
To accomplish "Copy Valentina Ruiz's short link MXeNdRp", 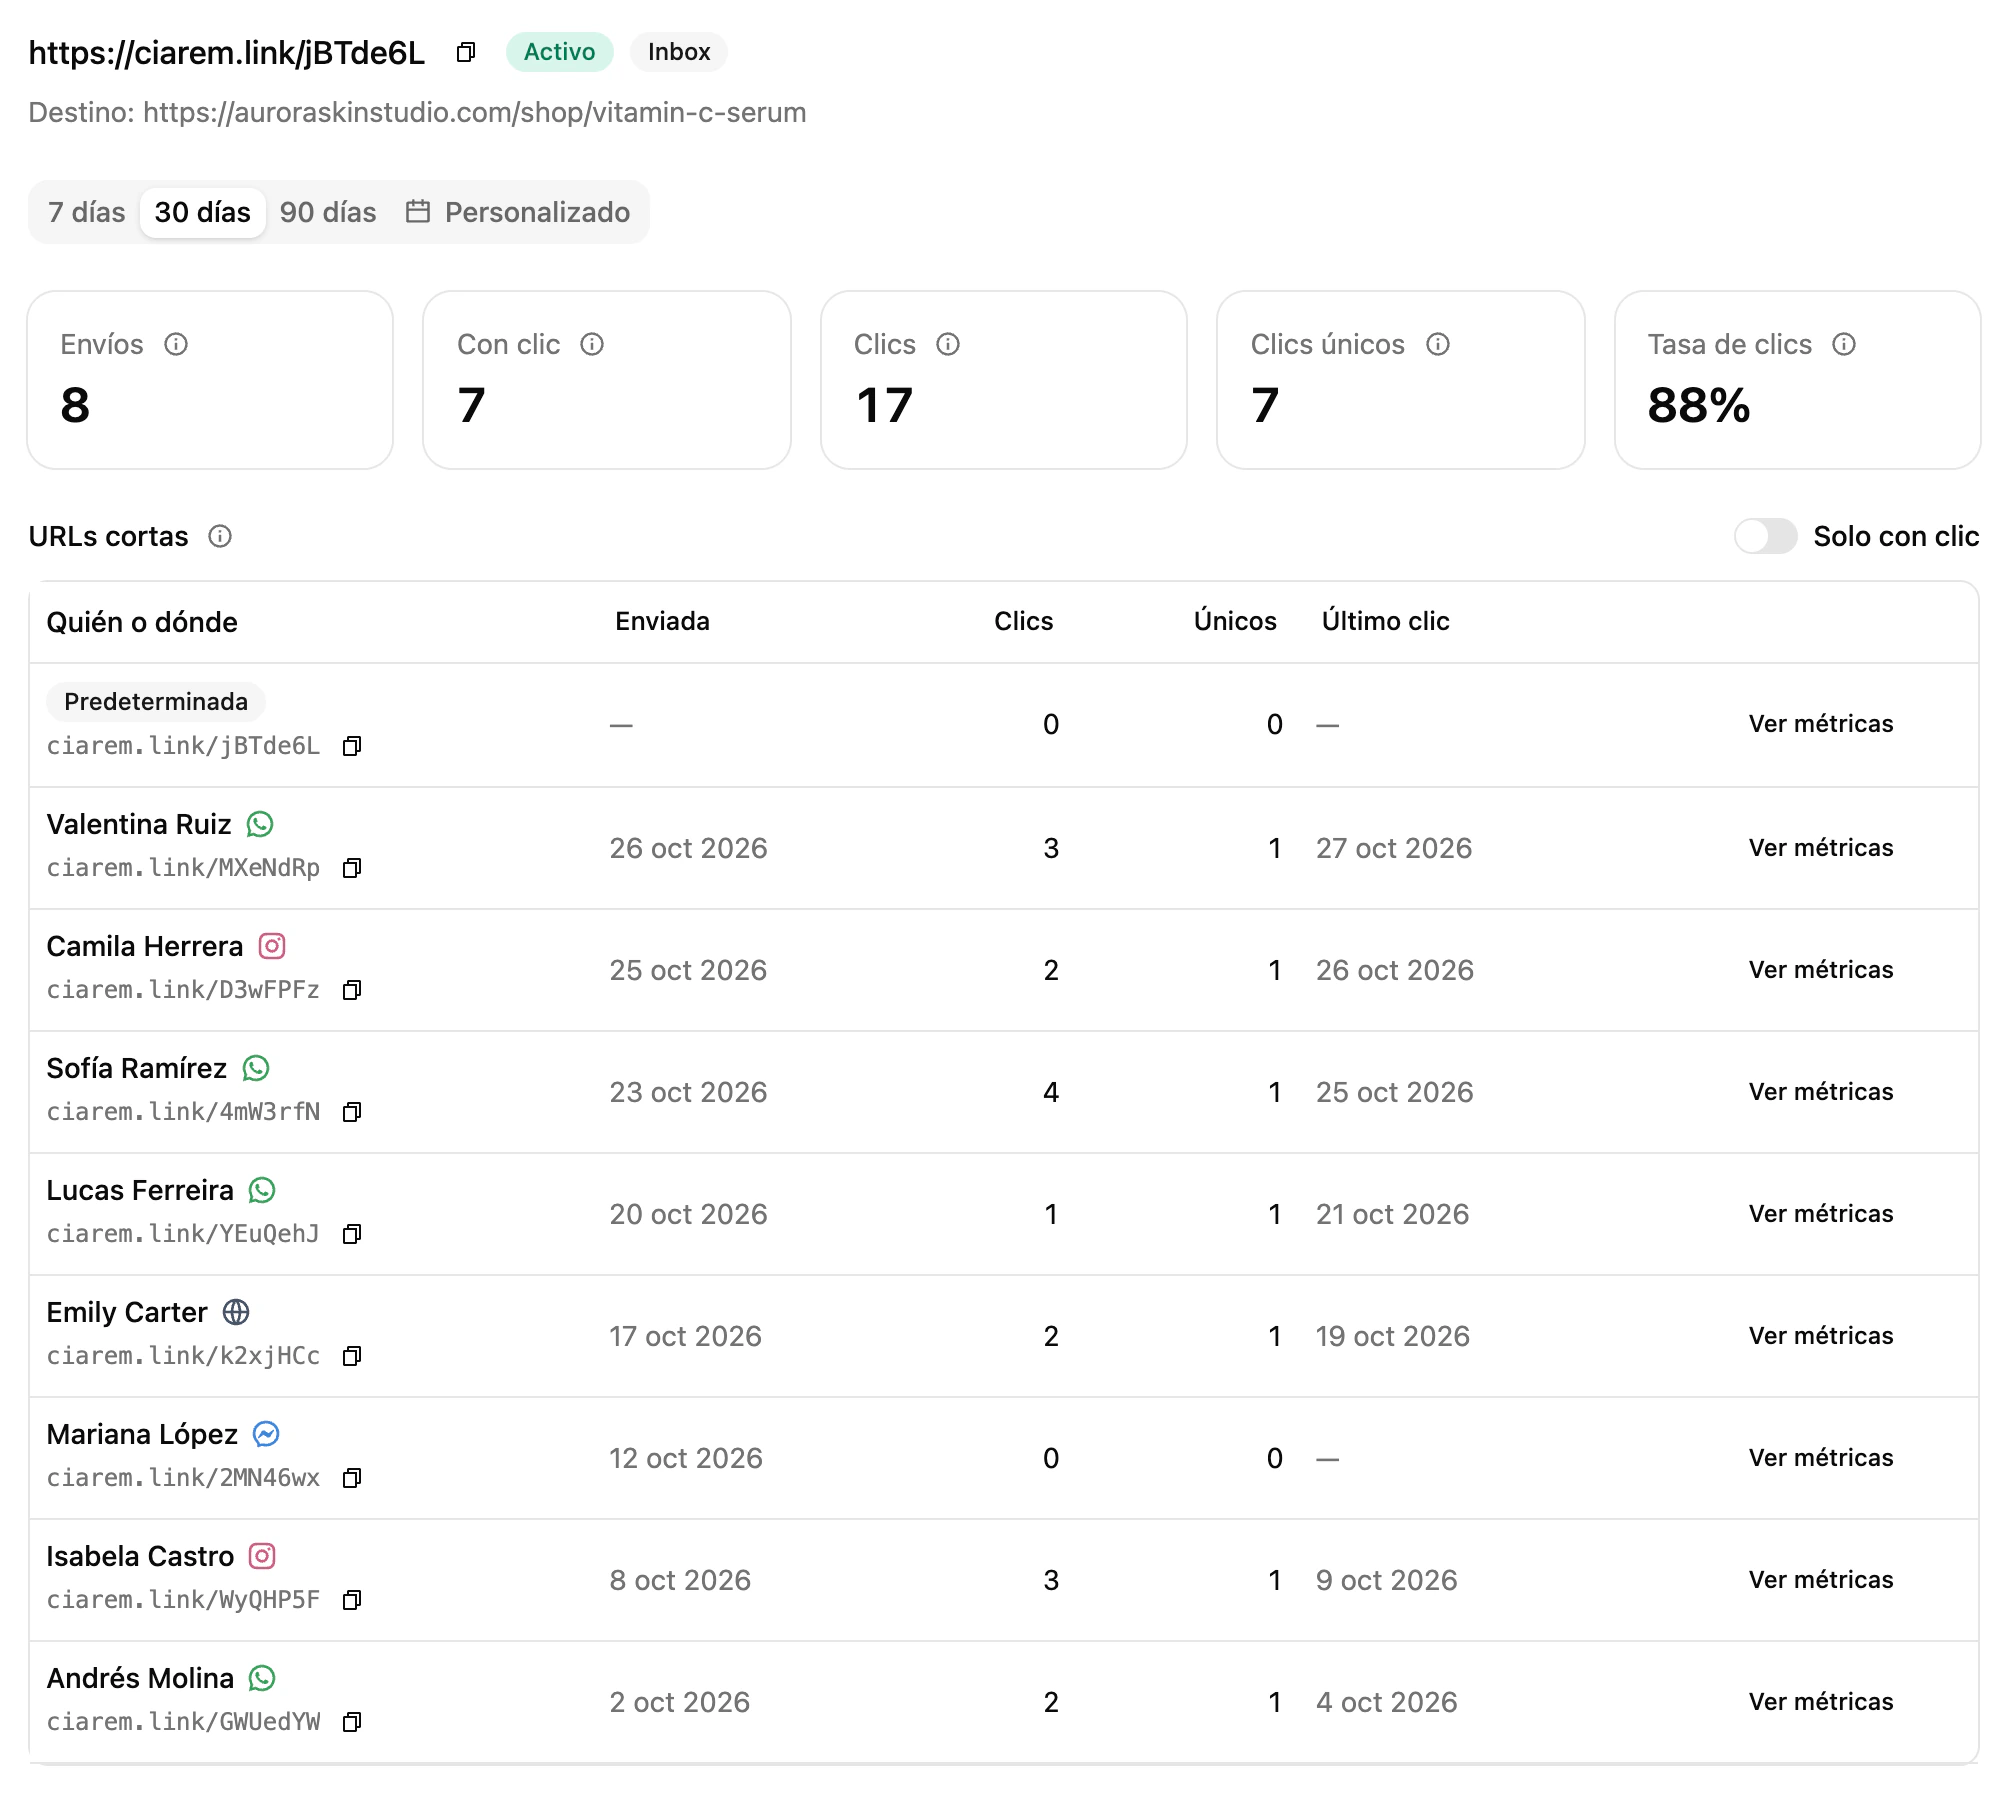I will coord(351,868).
